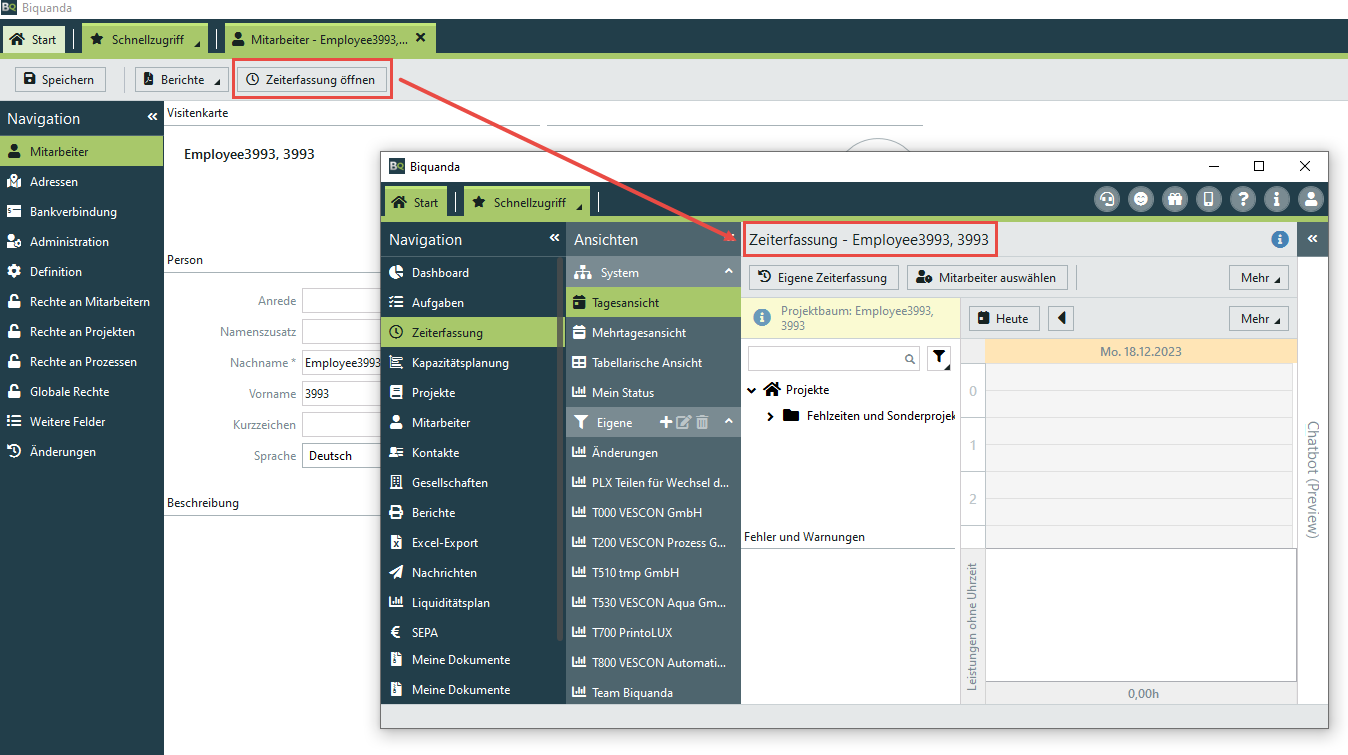The width and height of the screenshot is (1348, 755).
Task: Edit own view with pencil icon
Action: pyautogui.click(x=684, y=423)
